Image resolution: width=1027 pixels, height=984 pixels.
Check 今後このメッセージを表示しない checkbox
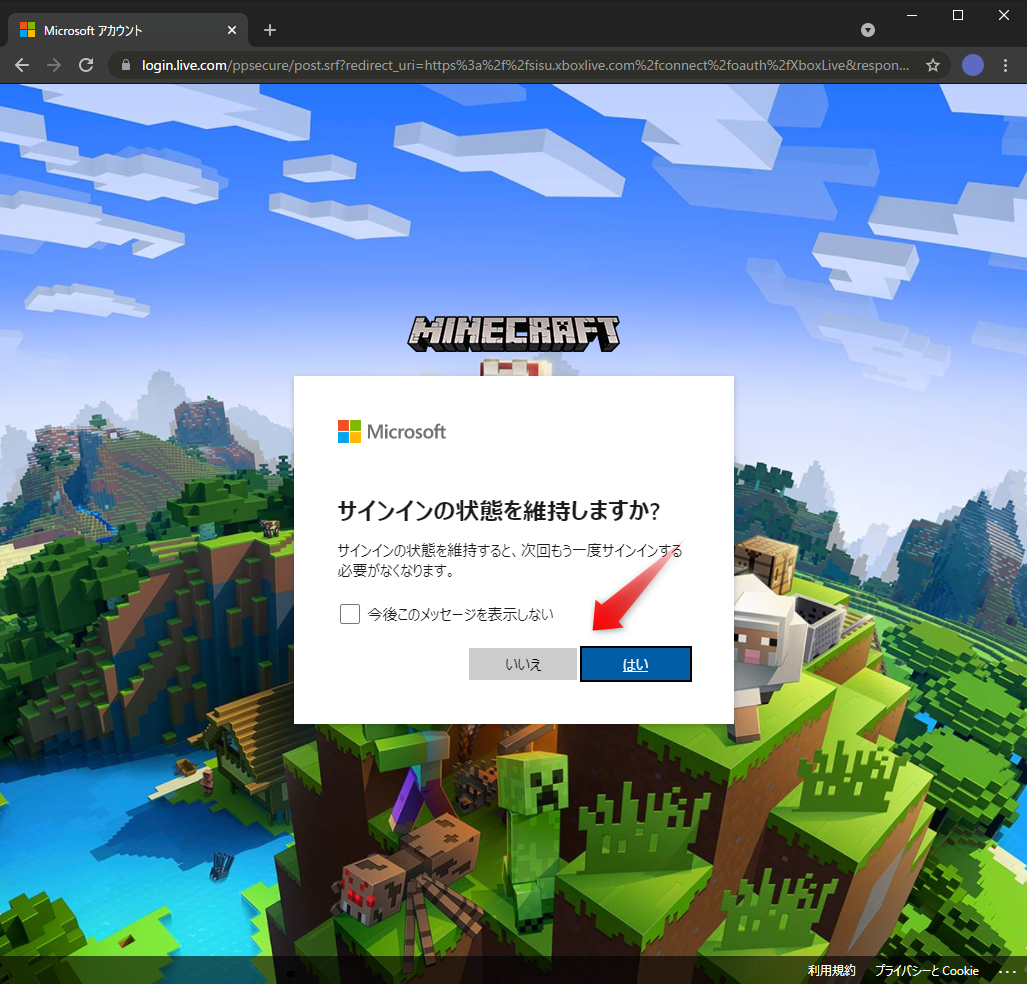tap(349, 614)
